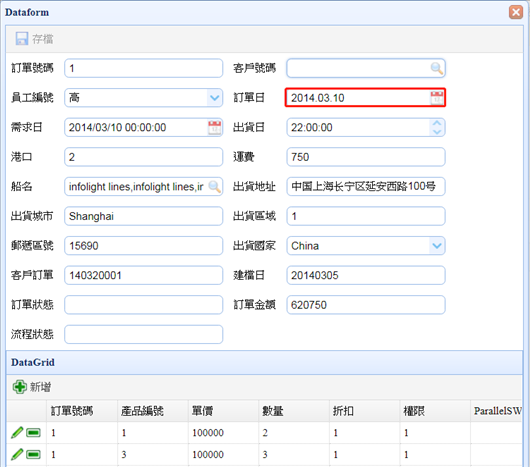530x467 pixels.
Task: Click the 船名 search magnifier icon
Action: coord(214,187)
